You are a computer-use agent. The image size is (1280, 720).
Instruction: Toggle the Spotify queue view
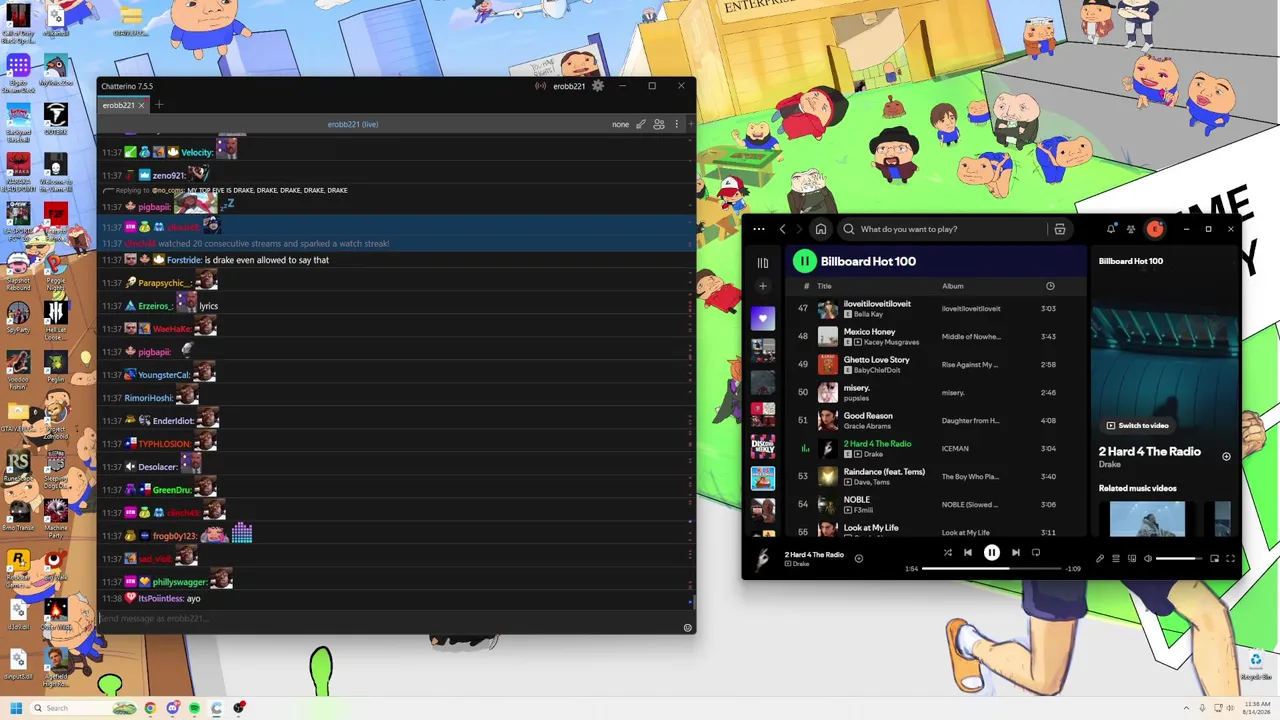[1116, 559]
